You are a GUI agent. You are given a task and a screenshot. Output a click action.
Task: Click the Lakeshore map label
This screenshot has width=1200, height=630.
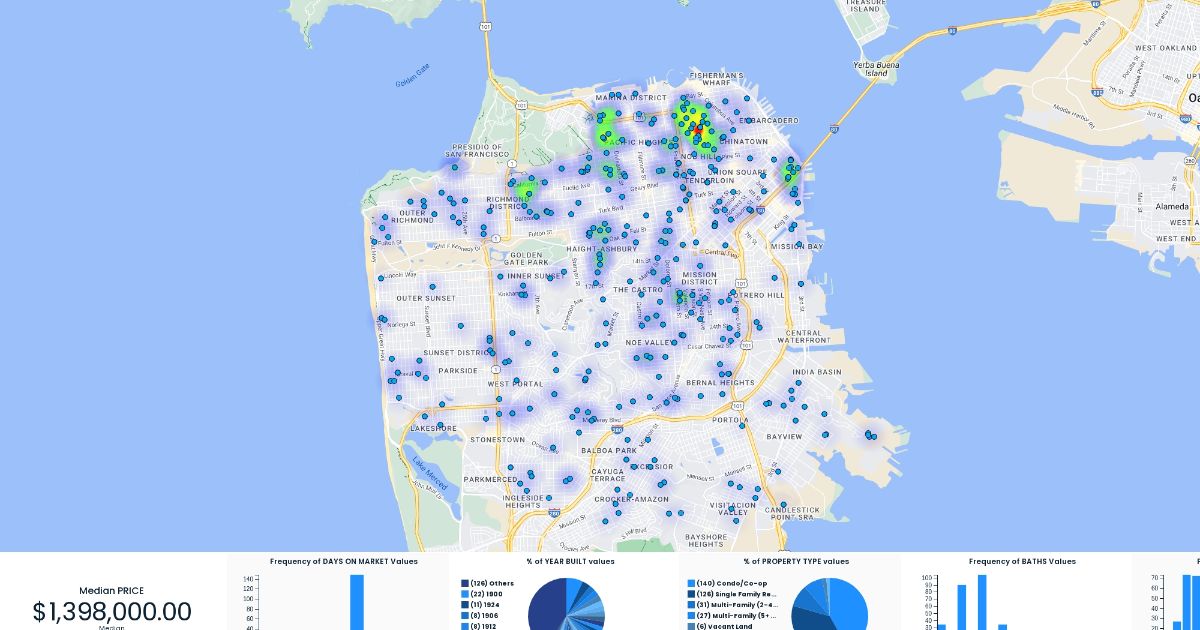click(433, 429)
